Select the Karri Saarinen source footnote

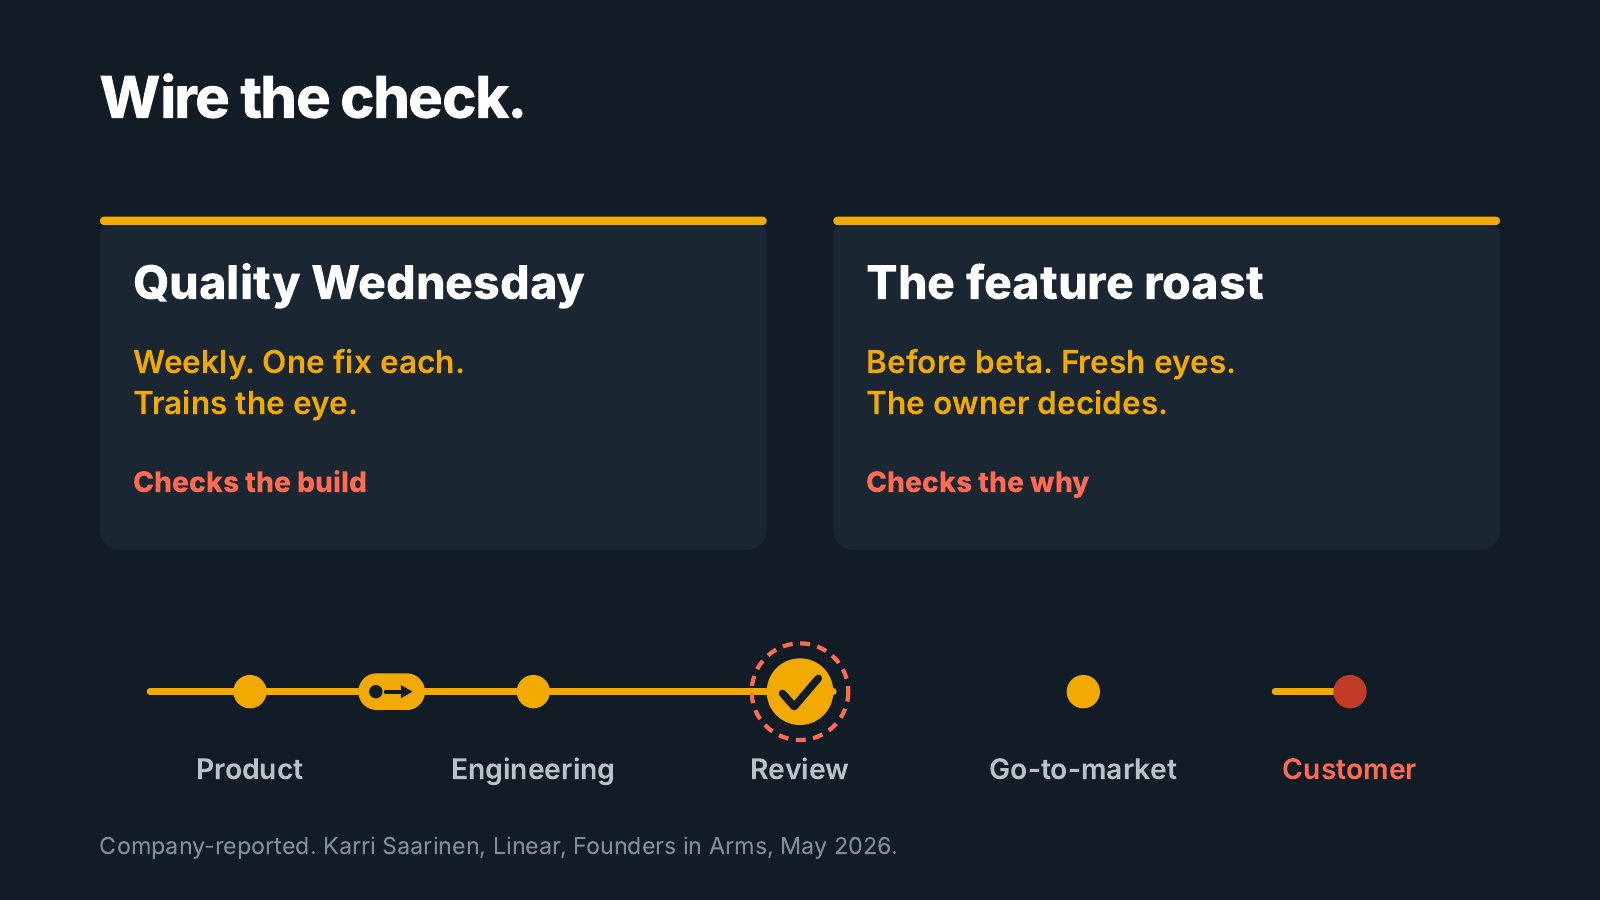pos(498,846)
